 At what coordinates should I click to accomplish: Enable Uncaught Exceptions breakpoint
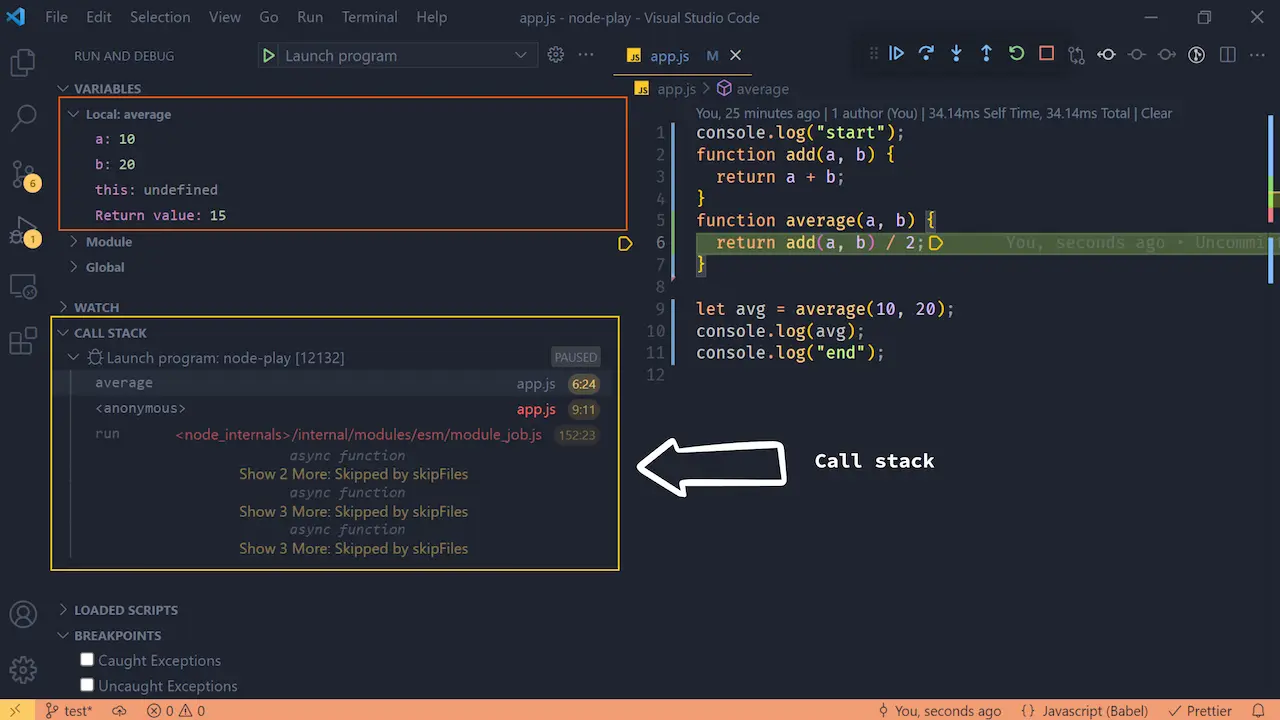click(87, 685)
